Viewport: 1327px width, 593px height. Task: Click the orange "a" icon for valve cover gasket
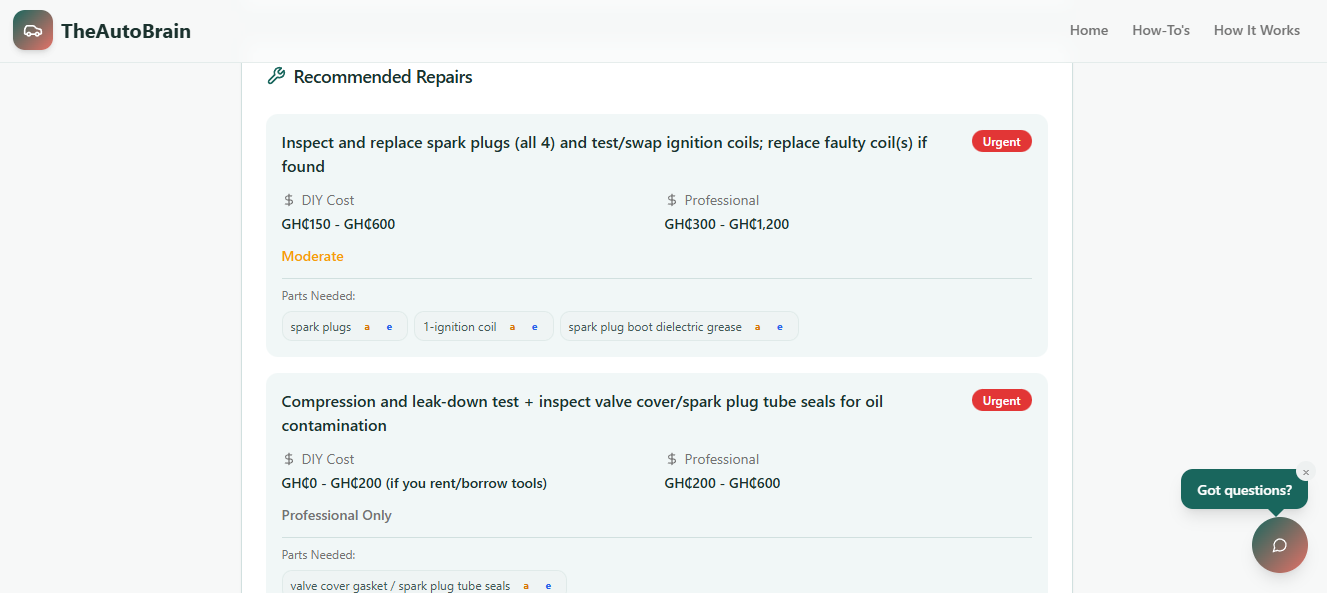526,586
